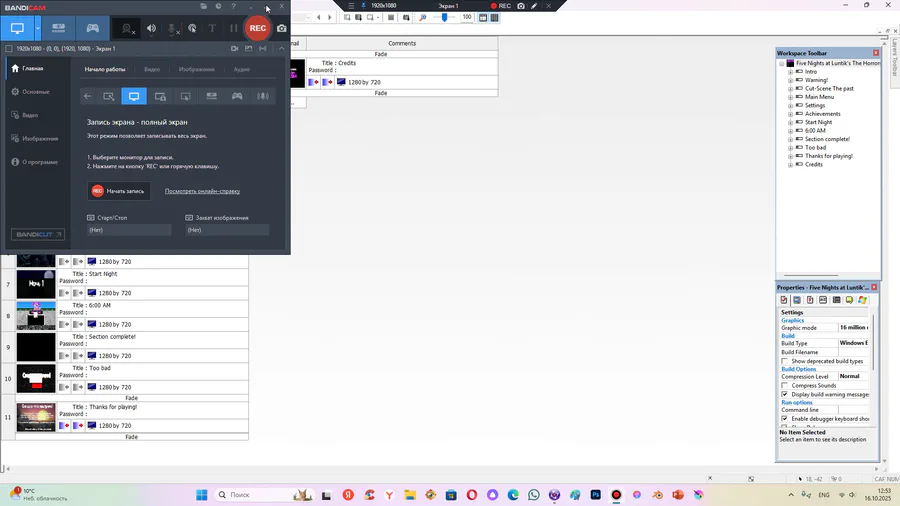Expand Main Menu frame tree node

click(790, 98)
